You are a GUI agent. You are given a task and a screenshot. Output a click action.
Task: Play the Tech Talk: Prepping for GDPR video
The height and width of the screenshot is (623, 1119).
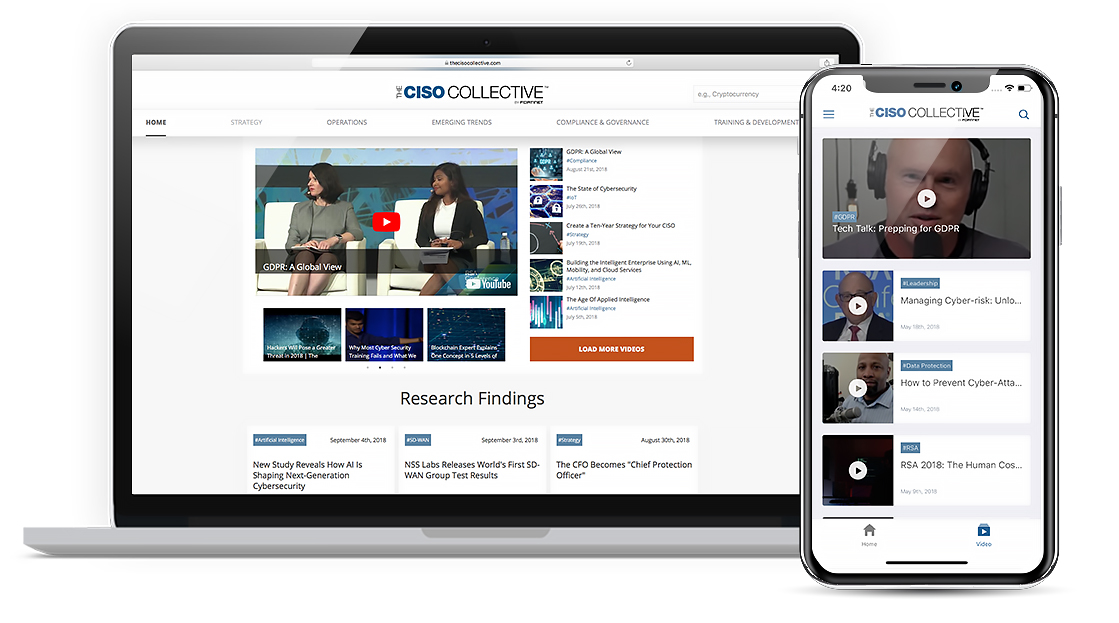pyautogui.click(x=926, y=198)
